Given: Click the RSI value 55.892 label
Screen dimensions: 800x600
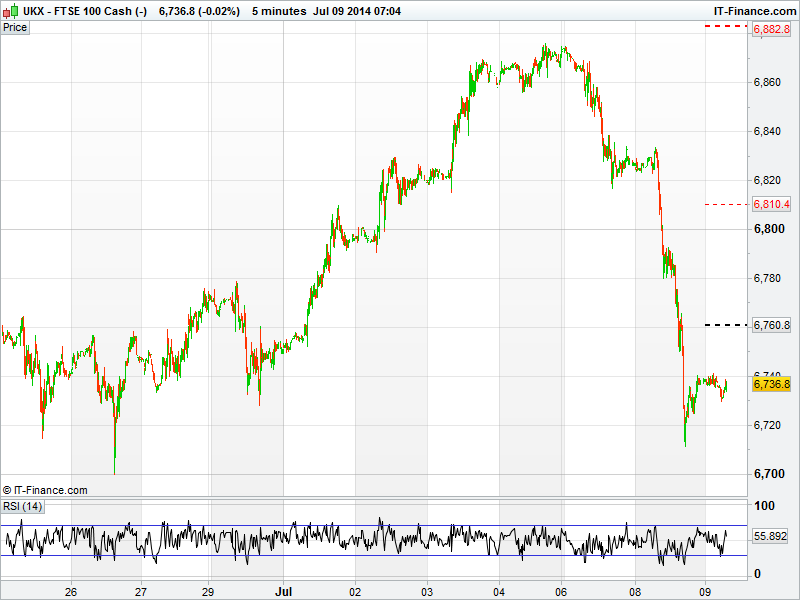Looking at the screenshot, I should coord(771,536).
